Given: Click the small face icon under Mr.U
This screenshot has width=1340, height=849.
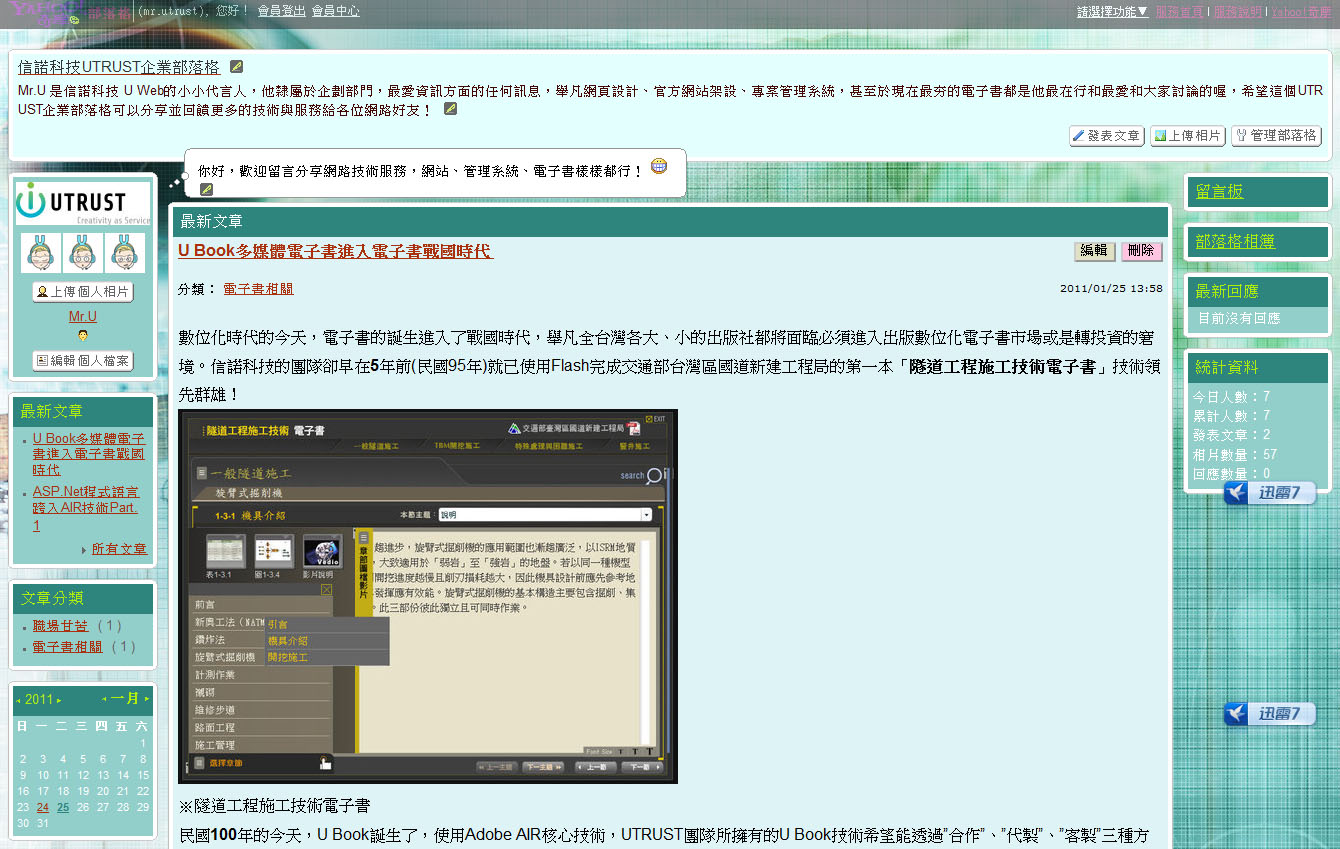Looking at the screenshot, I should 82,336.
